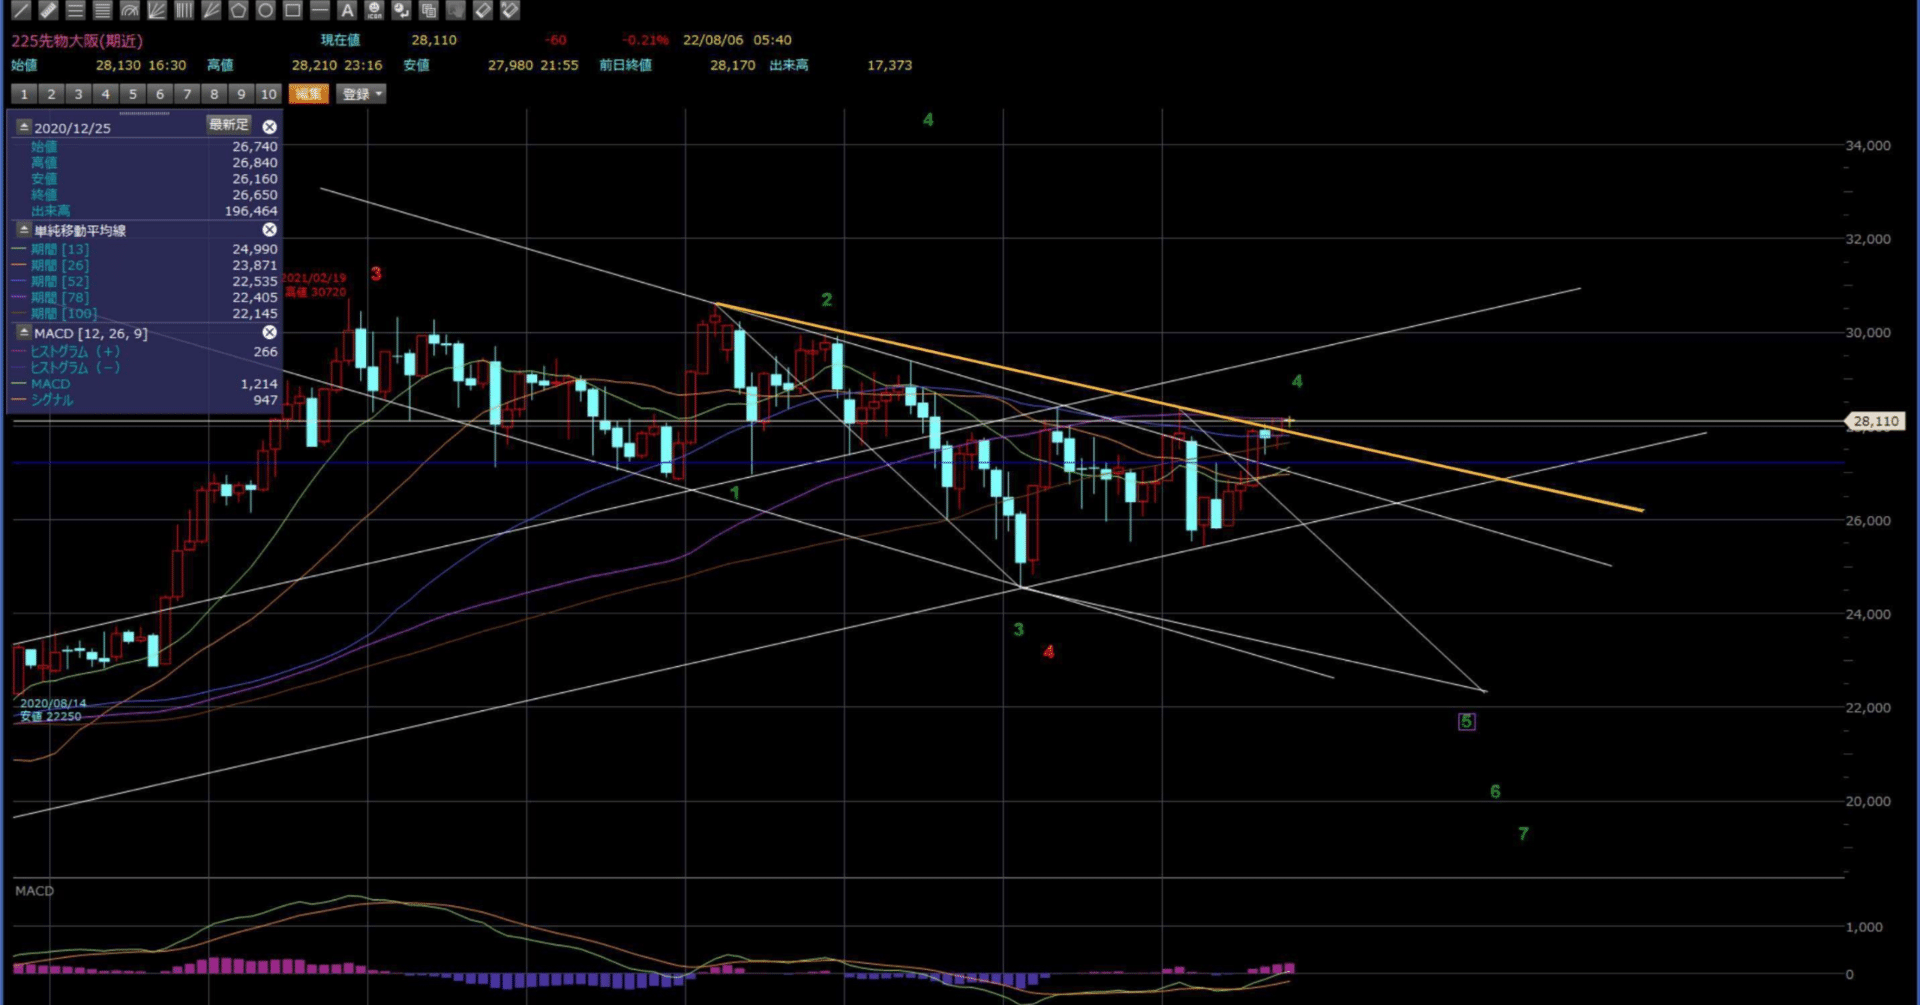
Task: Switch to chart preset tab 3
Action: (x=78, y=94)
